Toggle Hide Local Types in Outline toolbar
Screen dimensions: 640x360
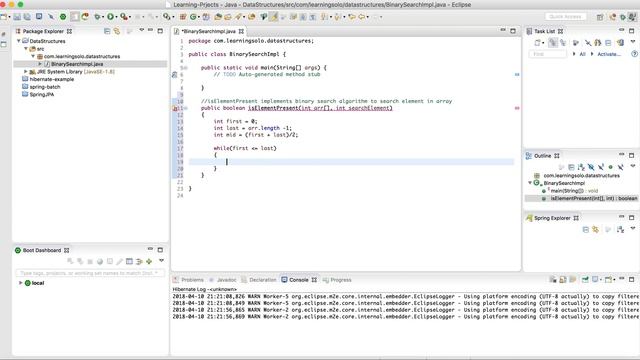(x=620, y=167)
